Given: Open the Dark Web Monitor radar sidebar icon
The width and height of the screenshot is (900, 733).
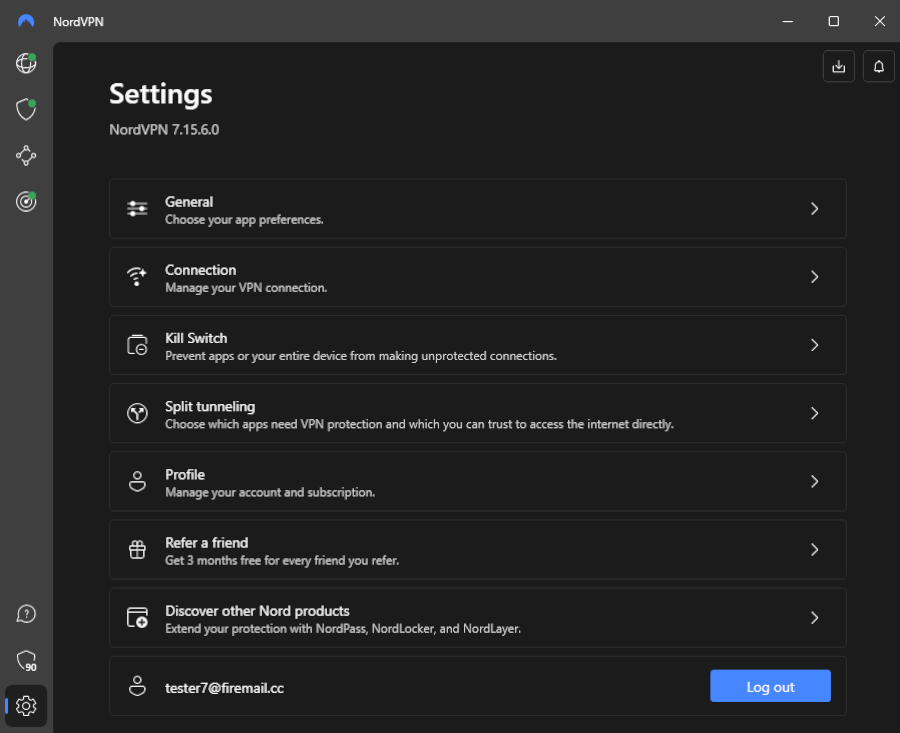Looking at the screenshot, I should tap(26, 201).
